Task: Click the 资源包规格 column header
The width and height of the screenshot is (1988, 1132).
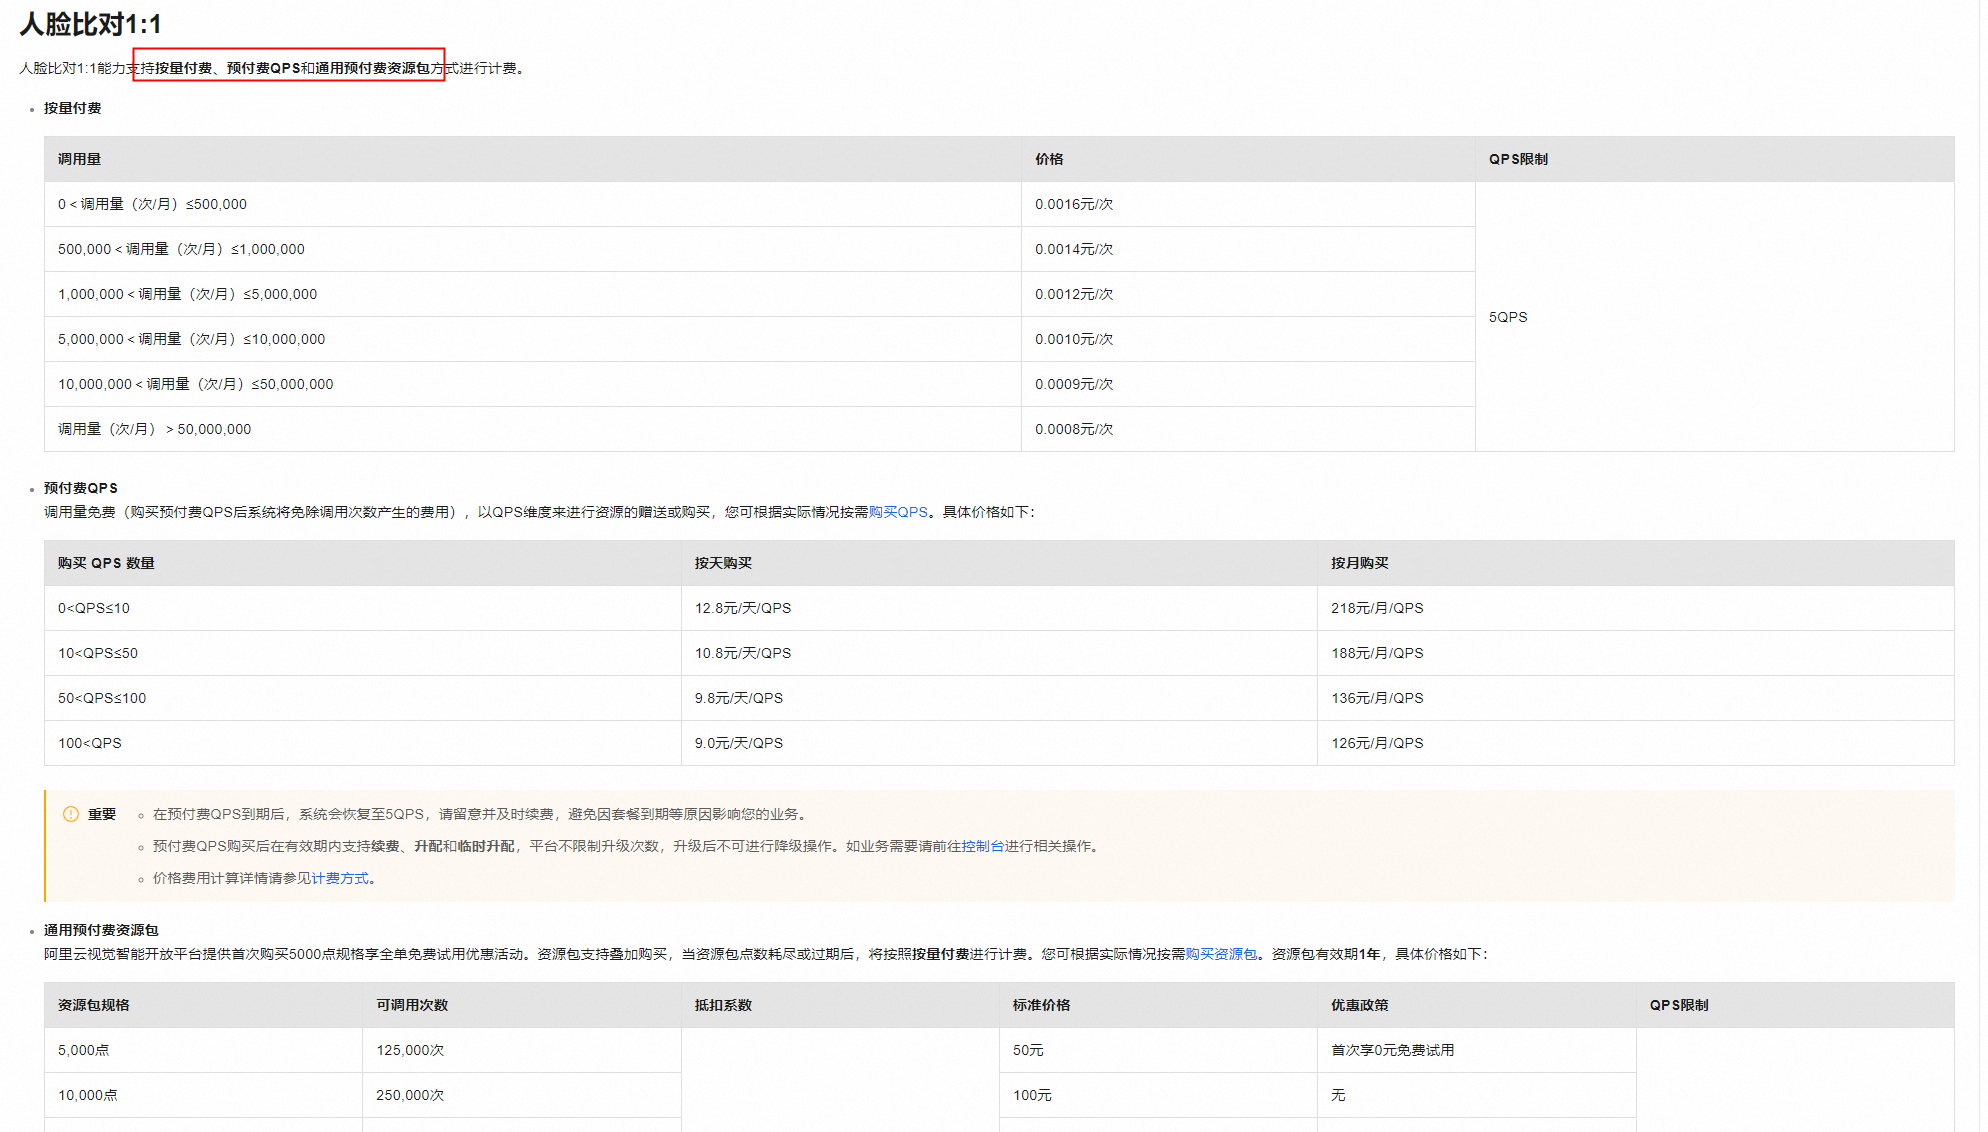Action: pos(203,1005)
